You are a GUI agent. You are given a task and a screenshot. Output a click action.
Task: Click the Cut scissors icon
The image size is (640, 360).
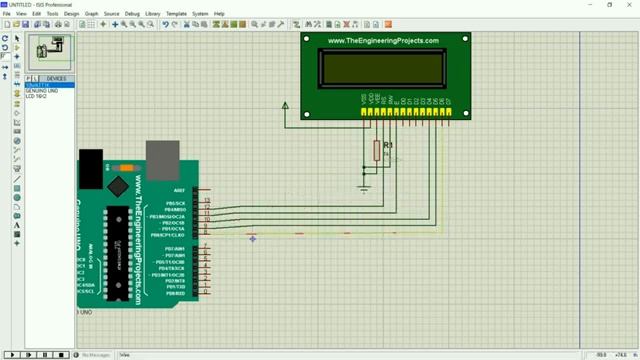(x=187, y=24)
